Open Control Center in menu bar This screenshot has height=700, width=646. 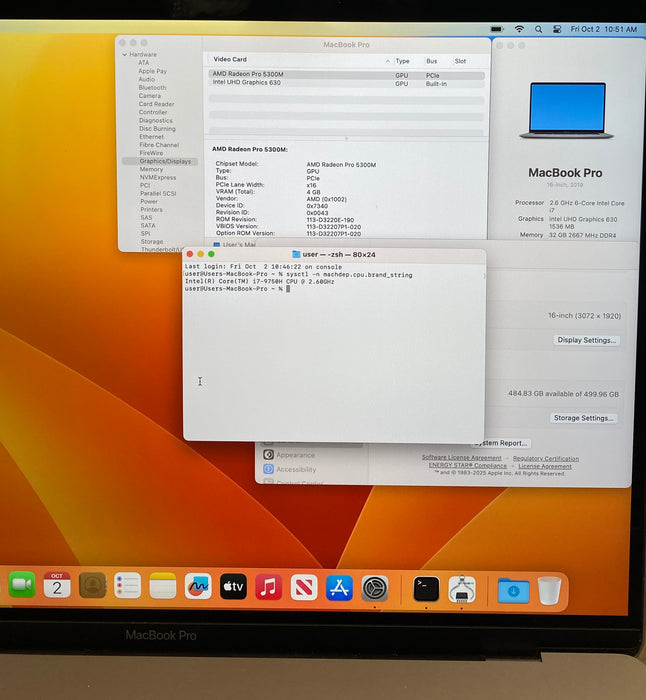[557, 29]
